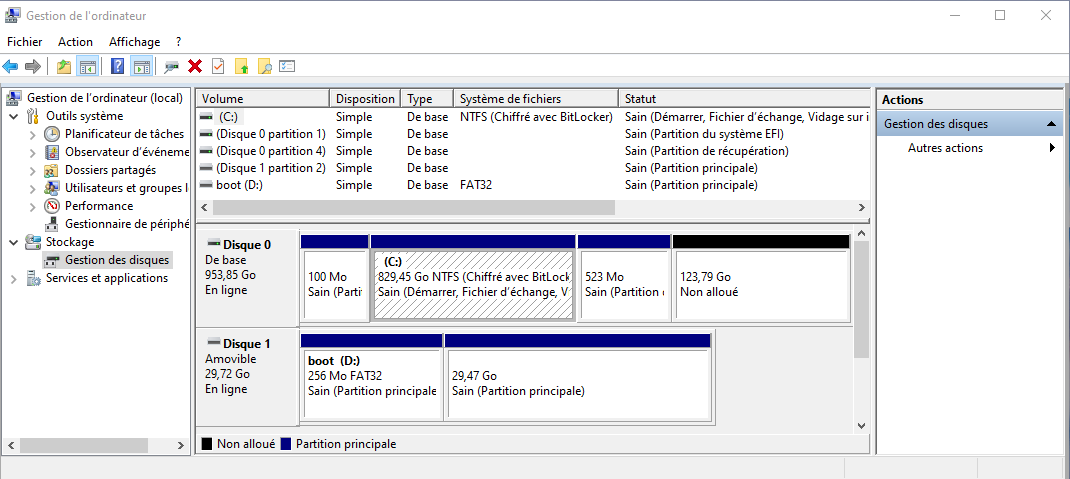
Task: Sort by the Disposition column header
Action: coord(364,99)
